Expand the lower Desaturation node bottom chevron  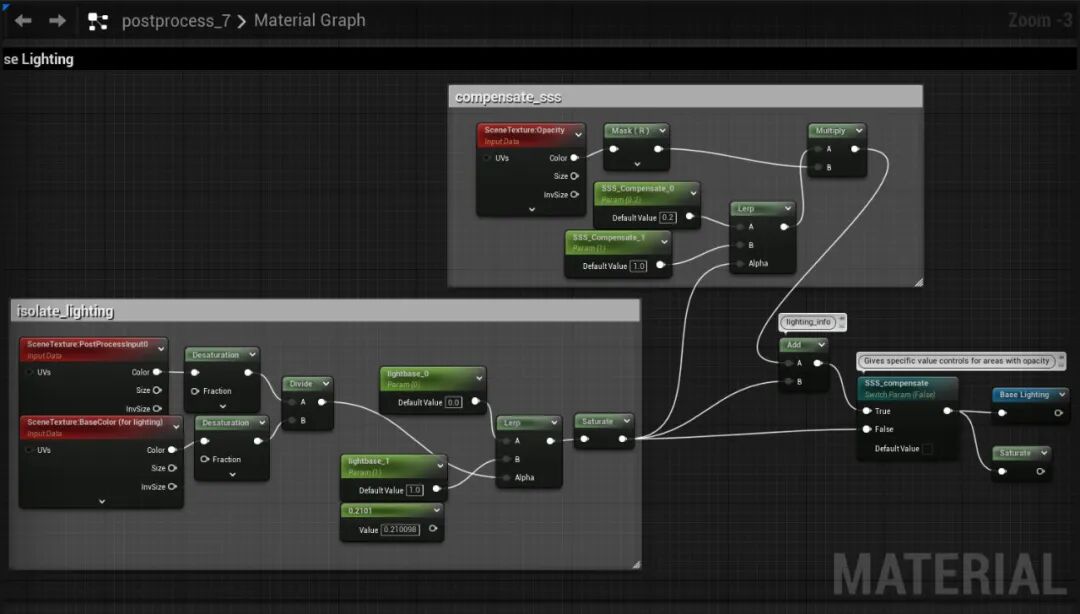pos(232,475)
